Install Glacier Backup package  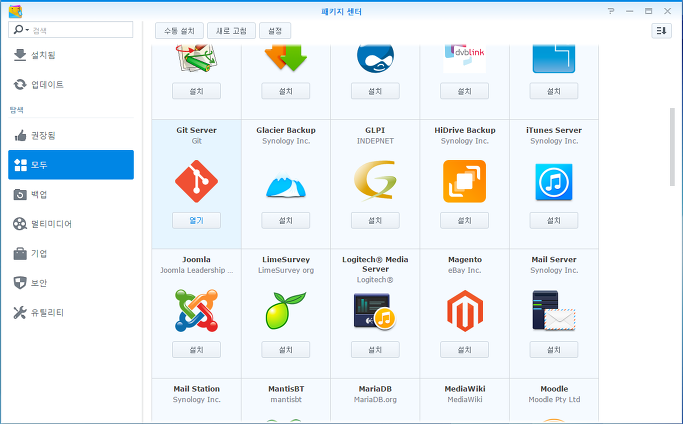pyautogui.click(x=286, y=220)
